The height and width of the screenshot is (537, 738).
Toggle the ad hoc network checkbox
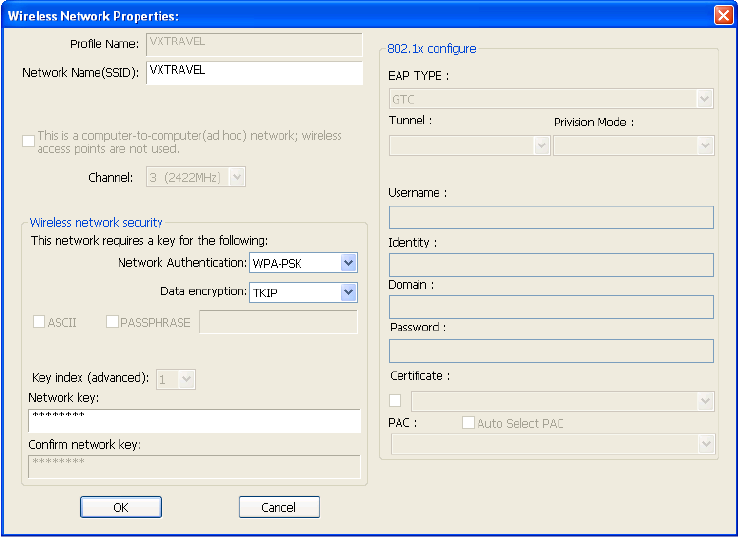pyautogui.click(x=28, y=141)
